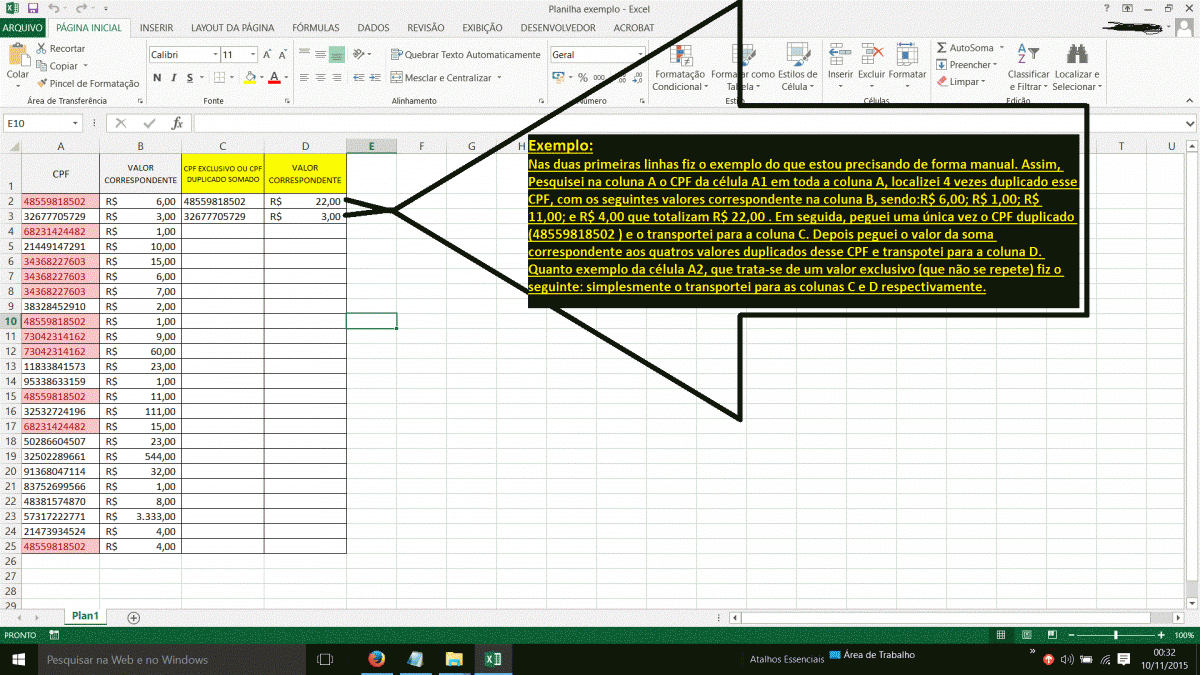
Task: Toggle bold (N) formatting
Action: (x=157, y=78)
